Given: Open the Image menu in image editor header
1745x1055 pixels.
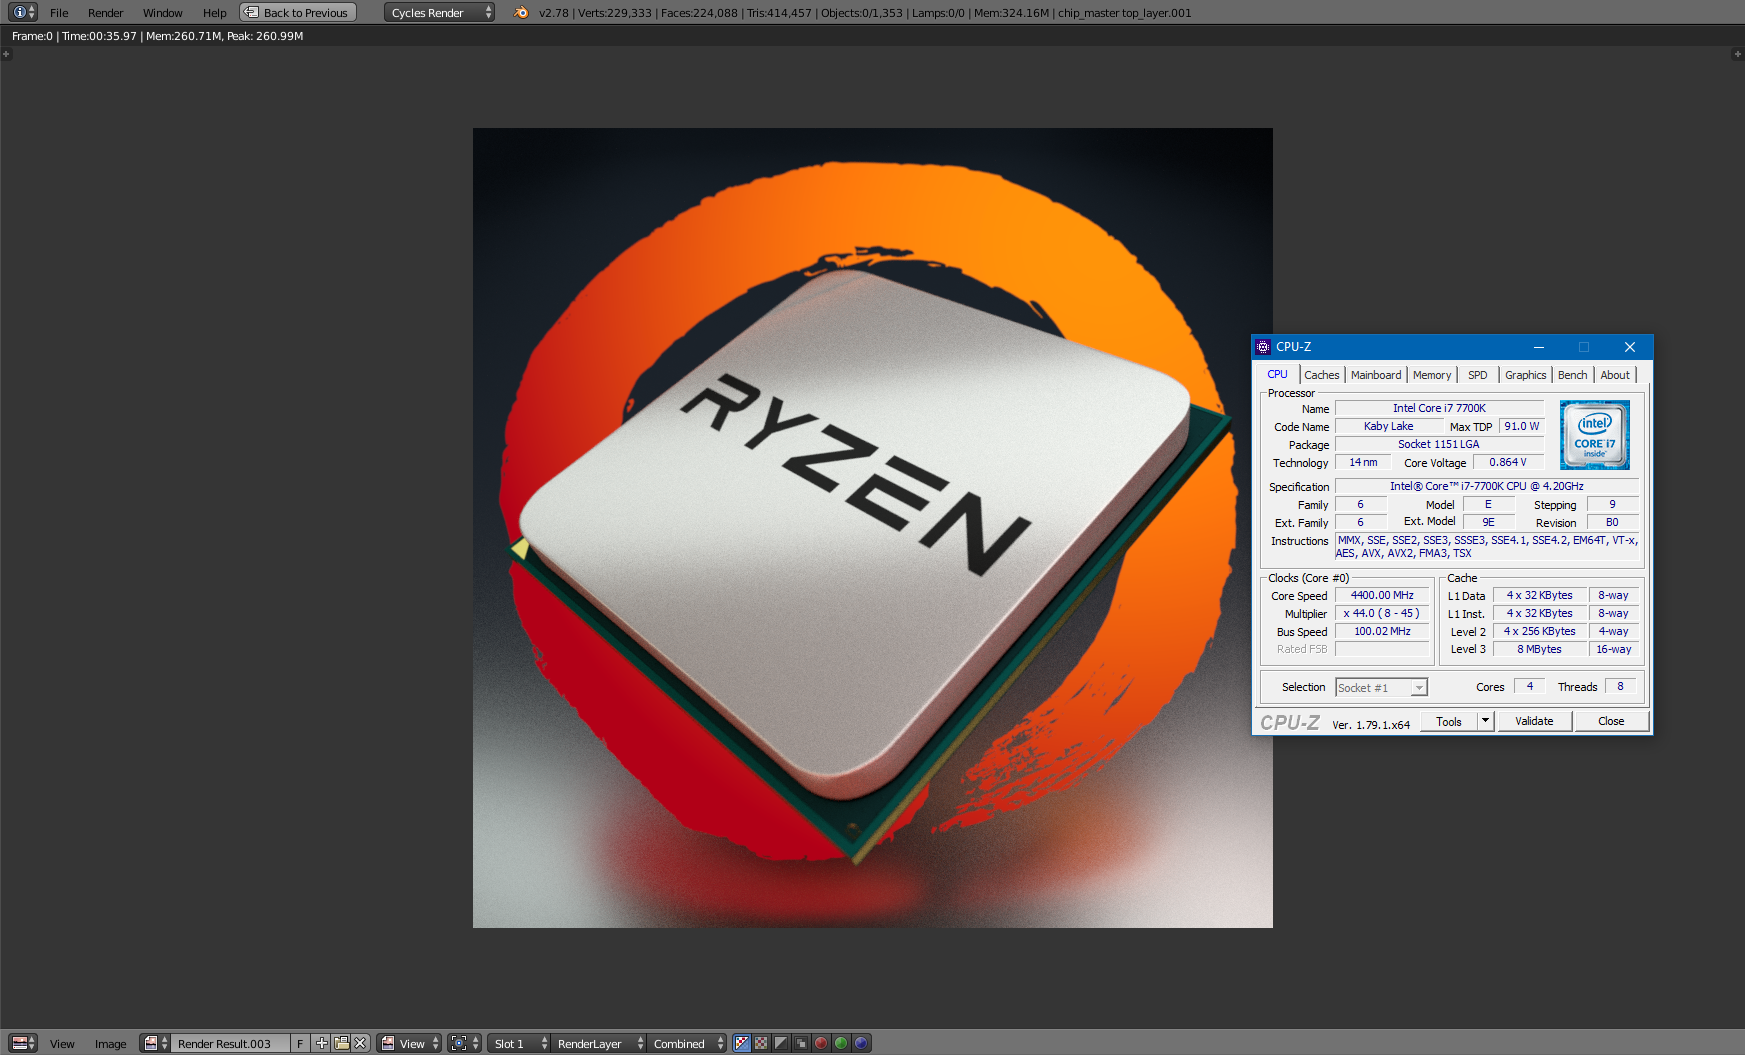Looking at the screenshot, I should pyautogui.click(x=110, y=1044).
